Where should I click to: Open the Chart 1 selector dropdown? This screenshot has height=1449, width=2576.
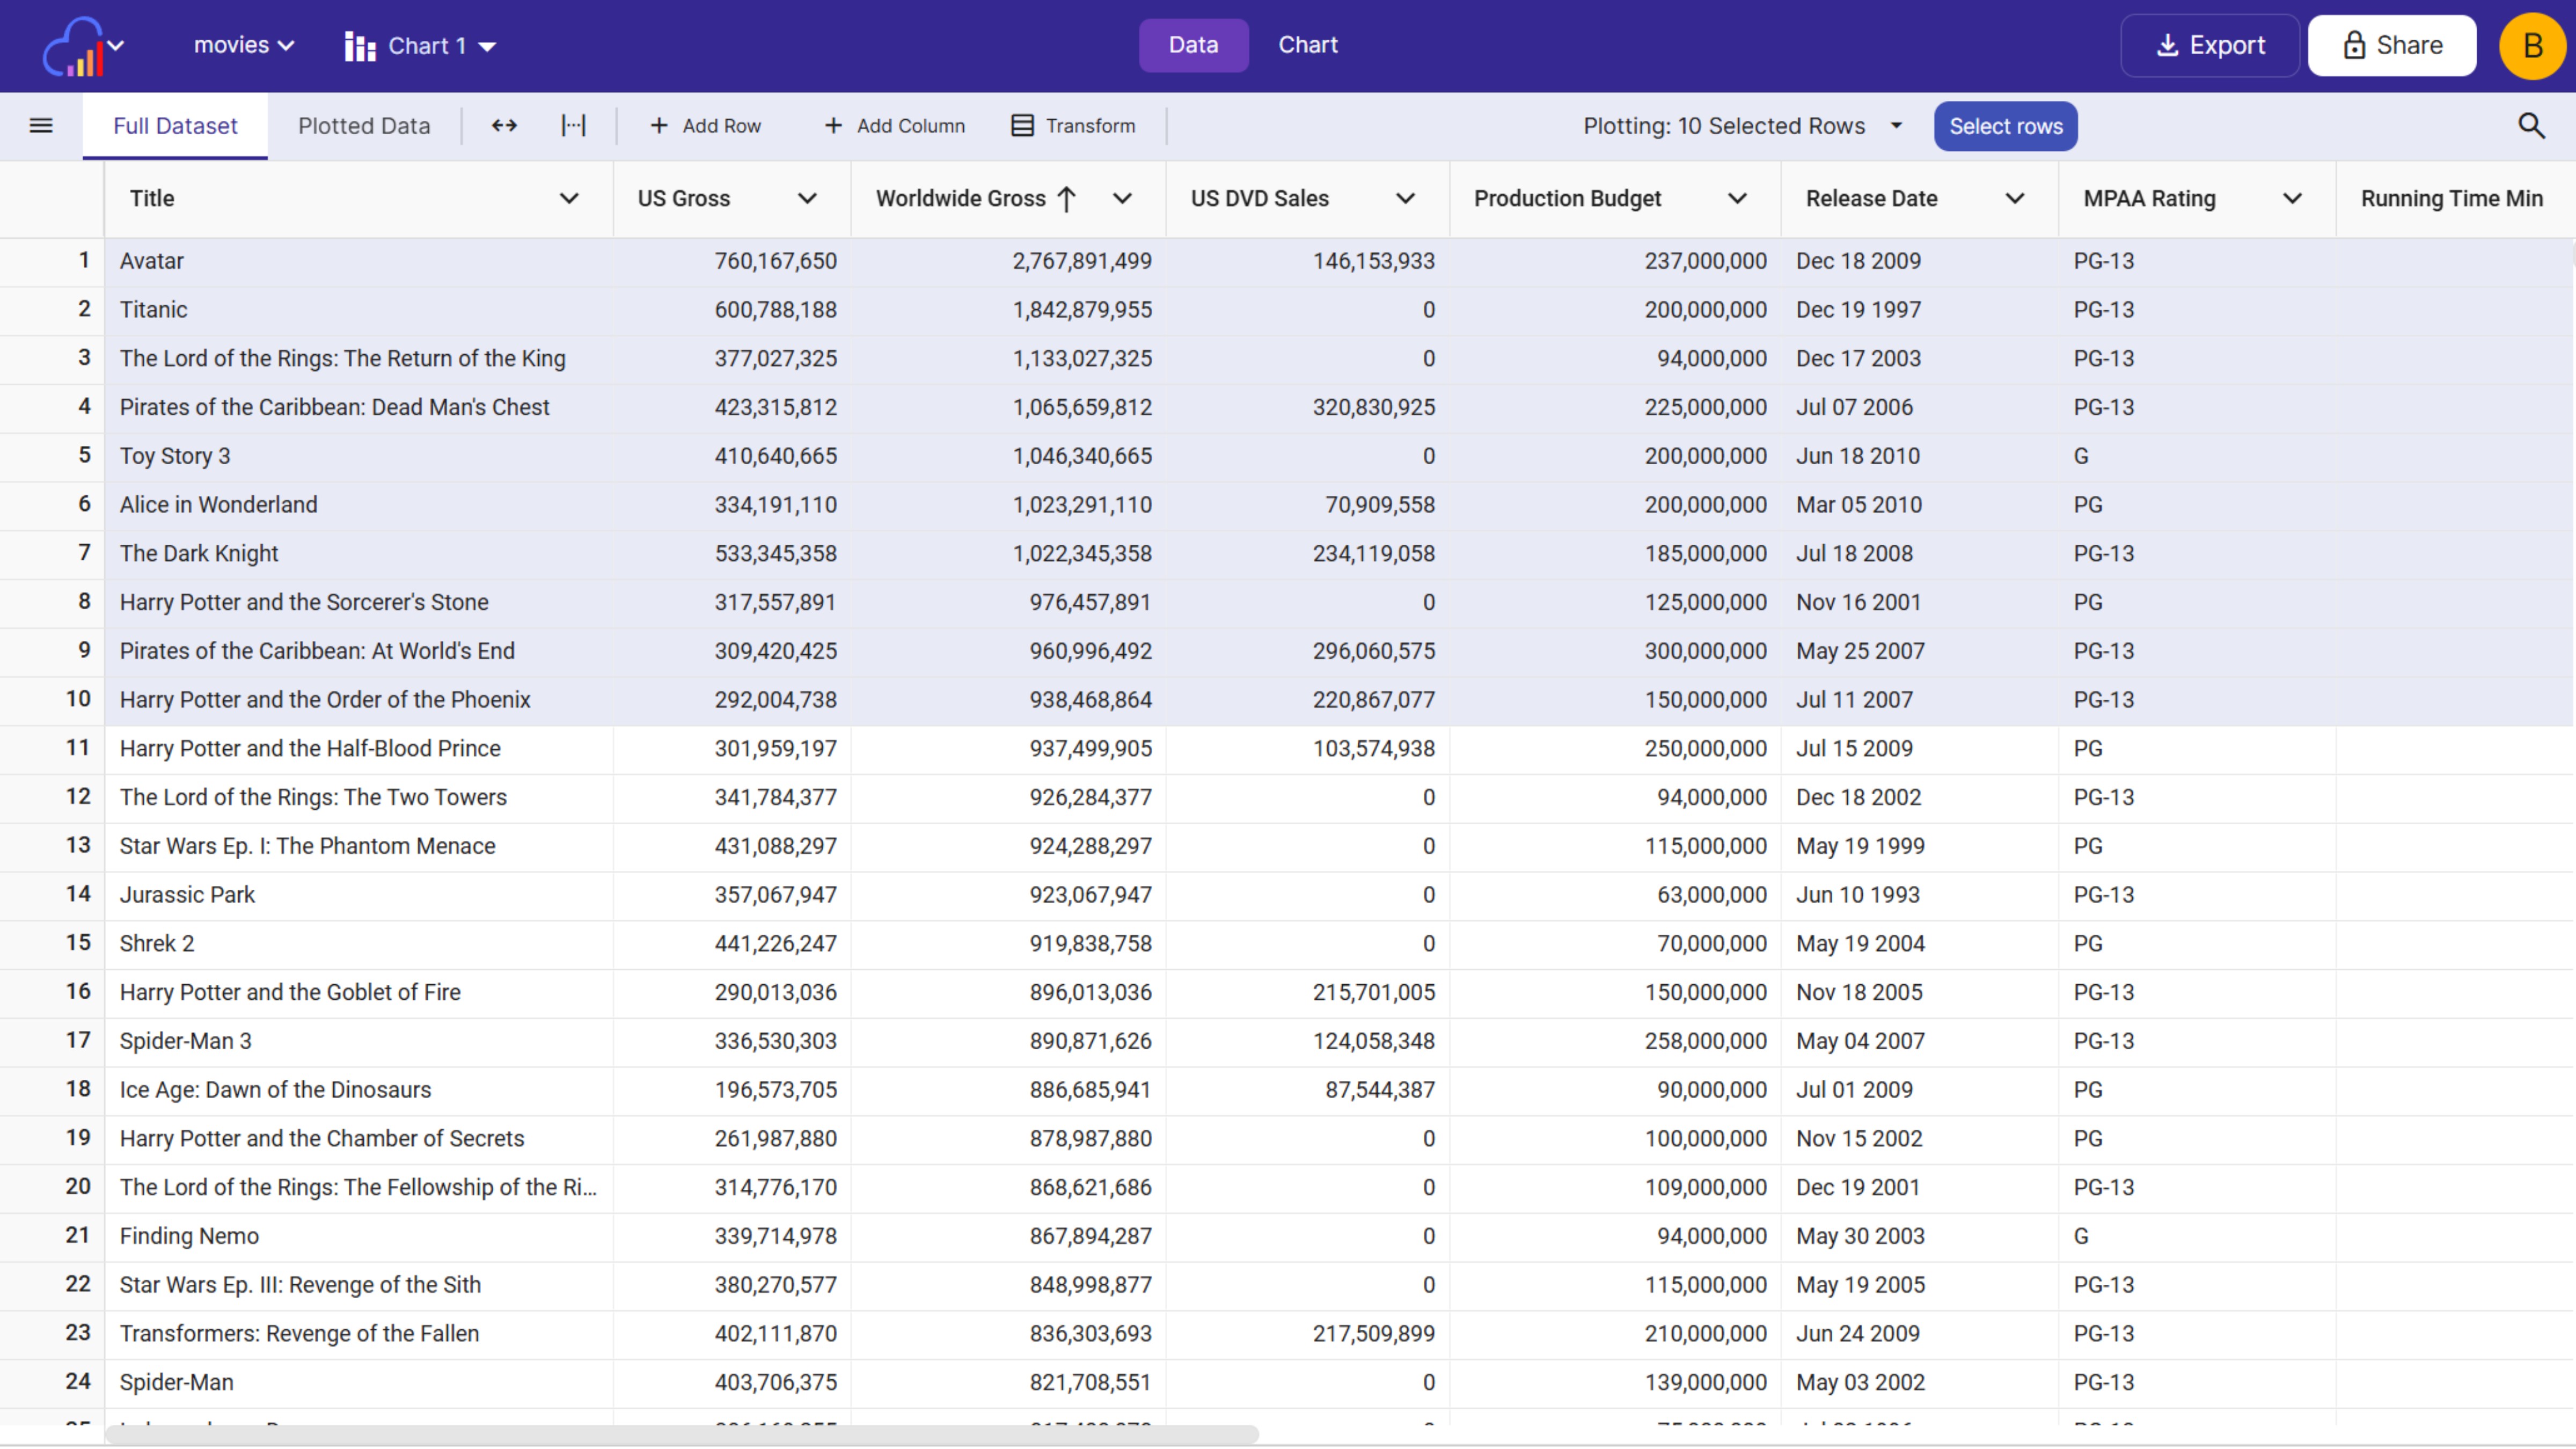tap(420, 46)
